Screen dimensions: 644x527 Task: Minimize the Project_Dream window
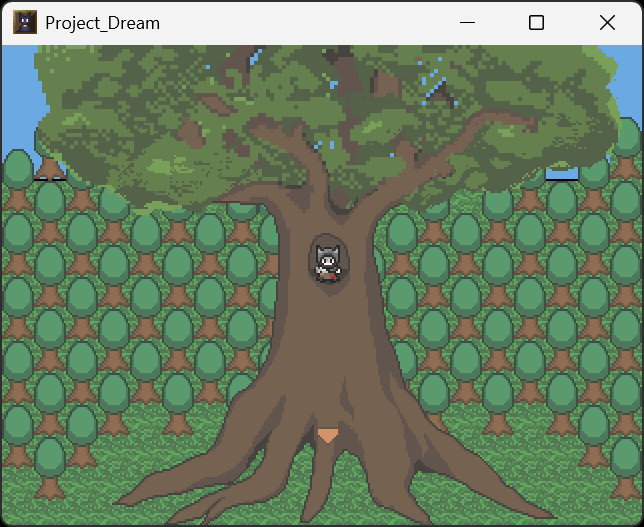pos(467,23)
